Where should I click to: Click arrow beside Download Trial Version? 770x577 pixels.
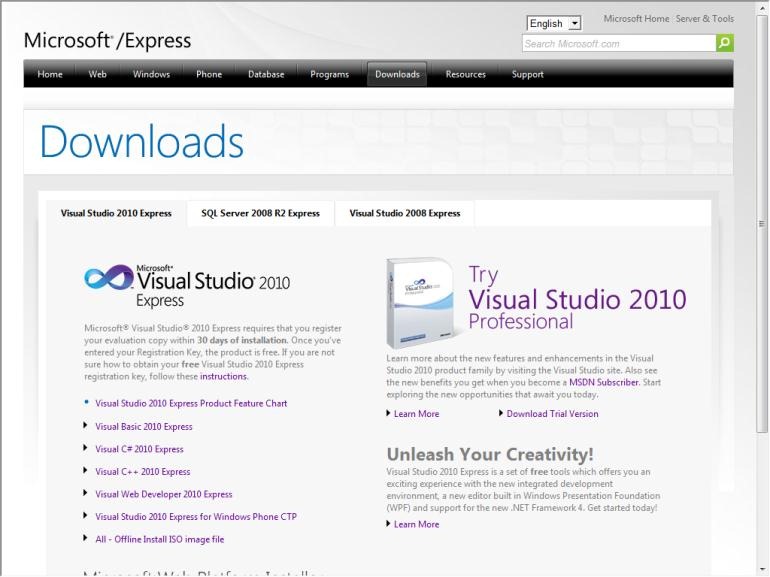[x=501, y=413]
